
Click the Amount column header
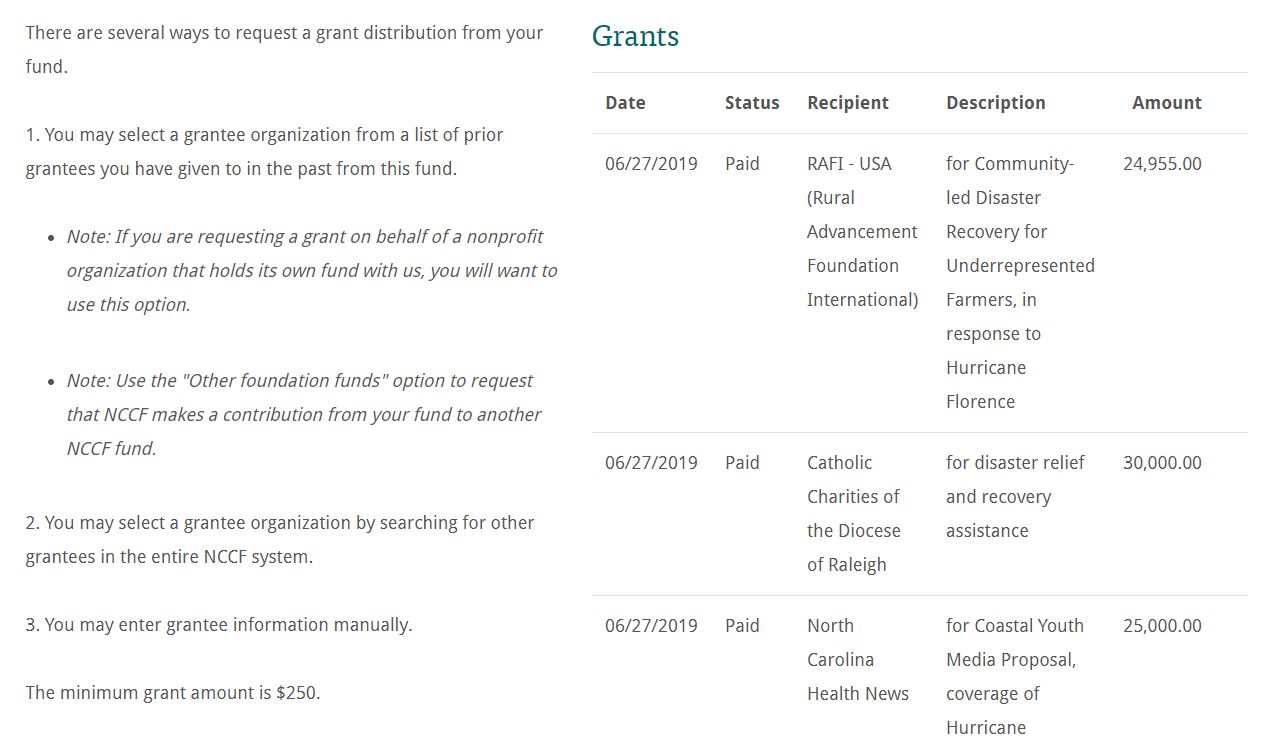(x=1167, y=103)
